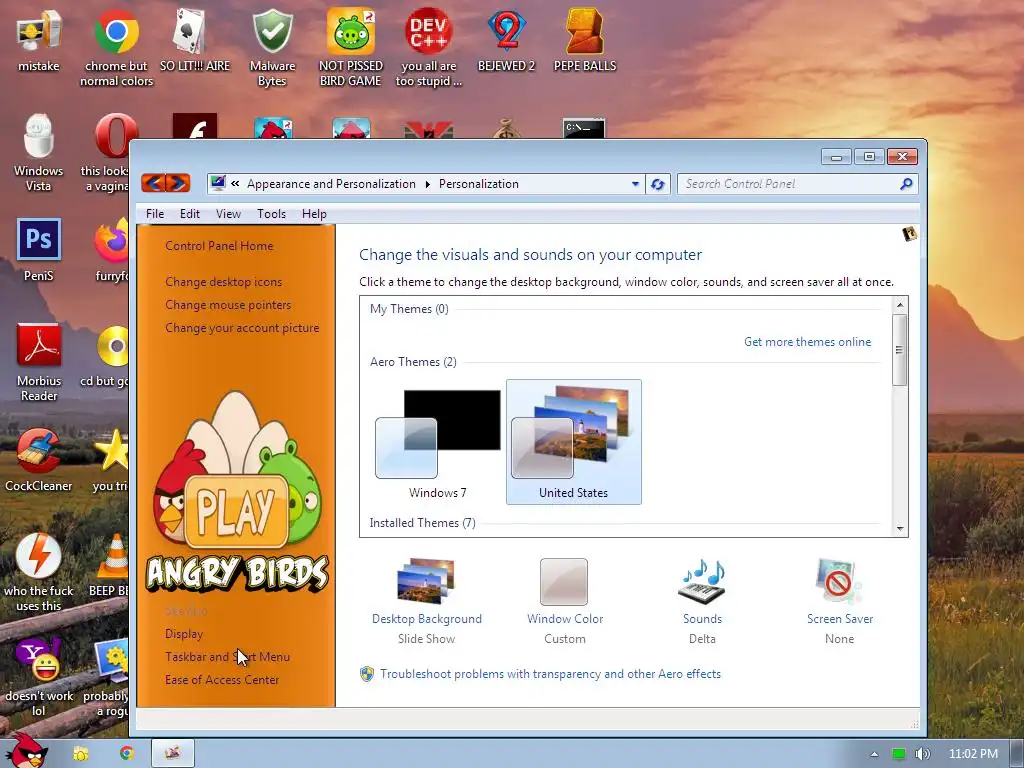The image size is (1024, 768).
Task: Click the themes list scroll-down arrow
Action: (x=900, y=528)
